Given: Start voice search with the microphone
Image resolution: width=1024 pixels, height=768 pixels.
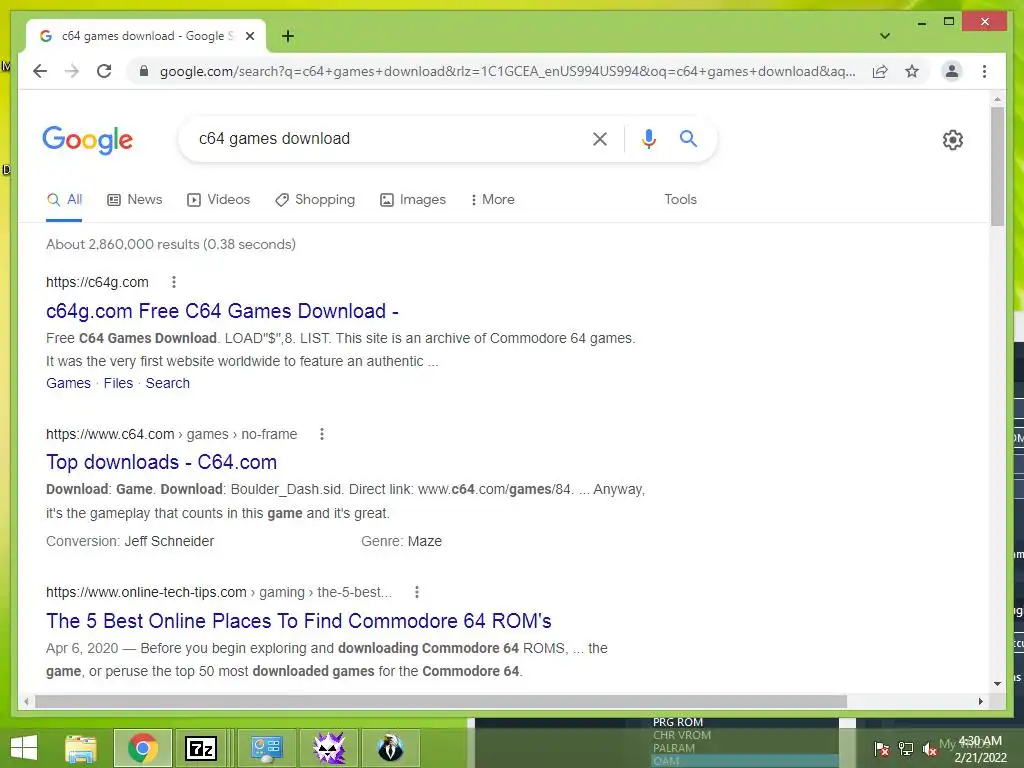Looking at the screenshot, I should click(x=648, y=138).
